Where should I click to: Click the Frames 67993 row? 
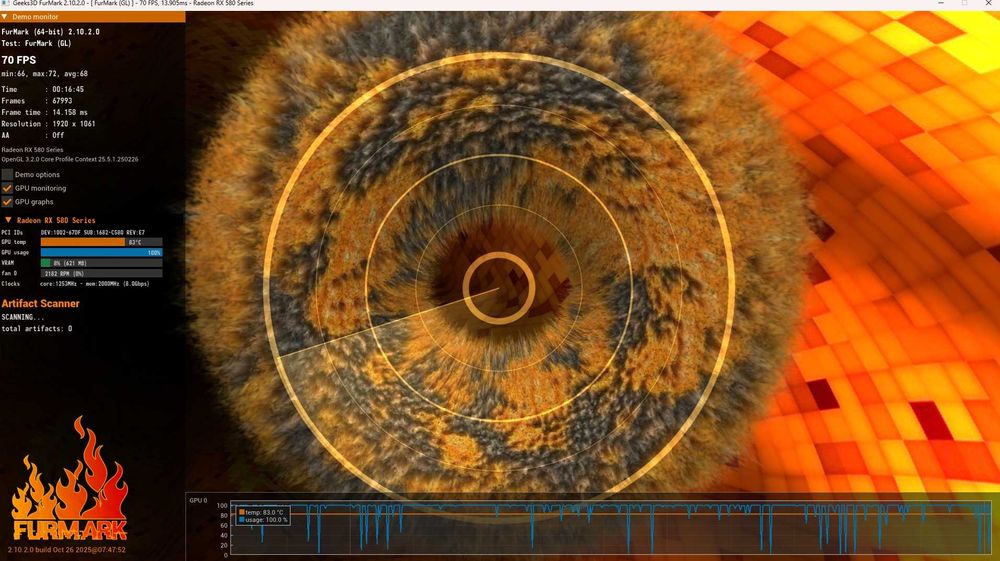click(x=36, y=101)
